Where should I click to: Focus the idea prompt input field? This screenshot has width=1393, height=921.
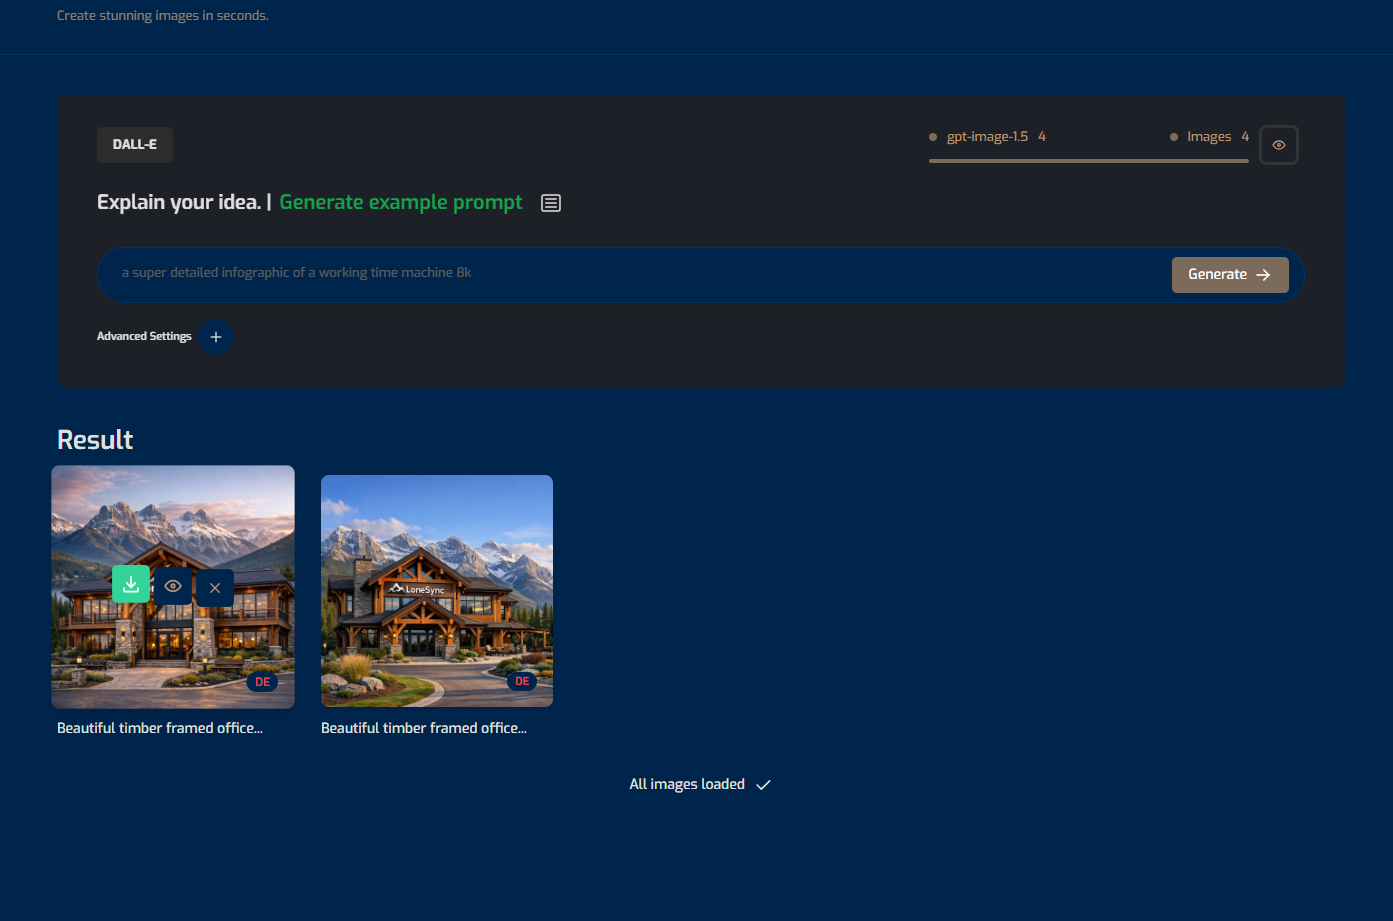tap(630, 273)
